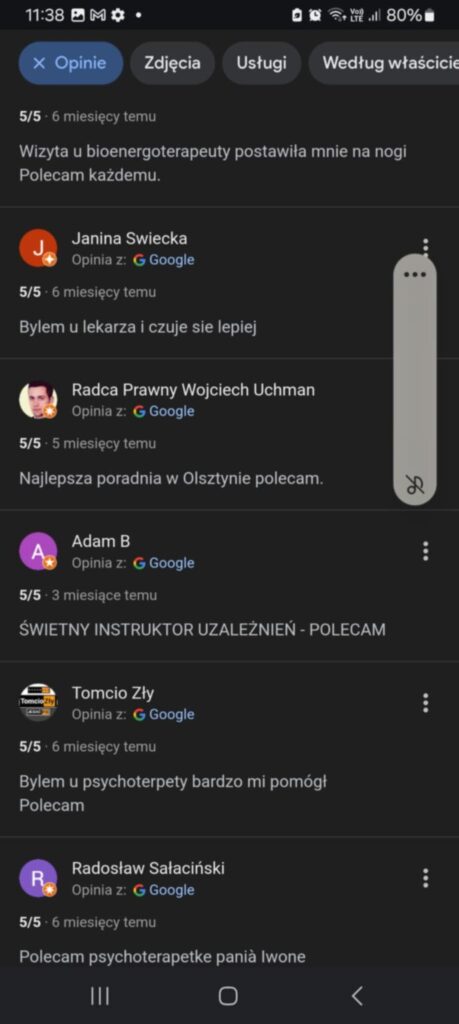Open more options for Radosław Sałaciński's review

click(426, 878)
